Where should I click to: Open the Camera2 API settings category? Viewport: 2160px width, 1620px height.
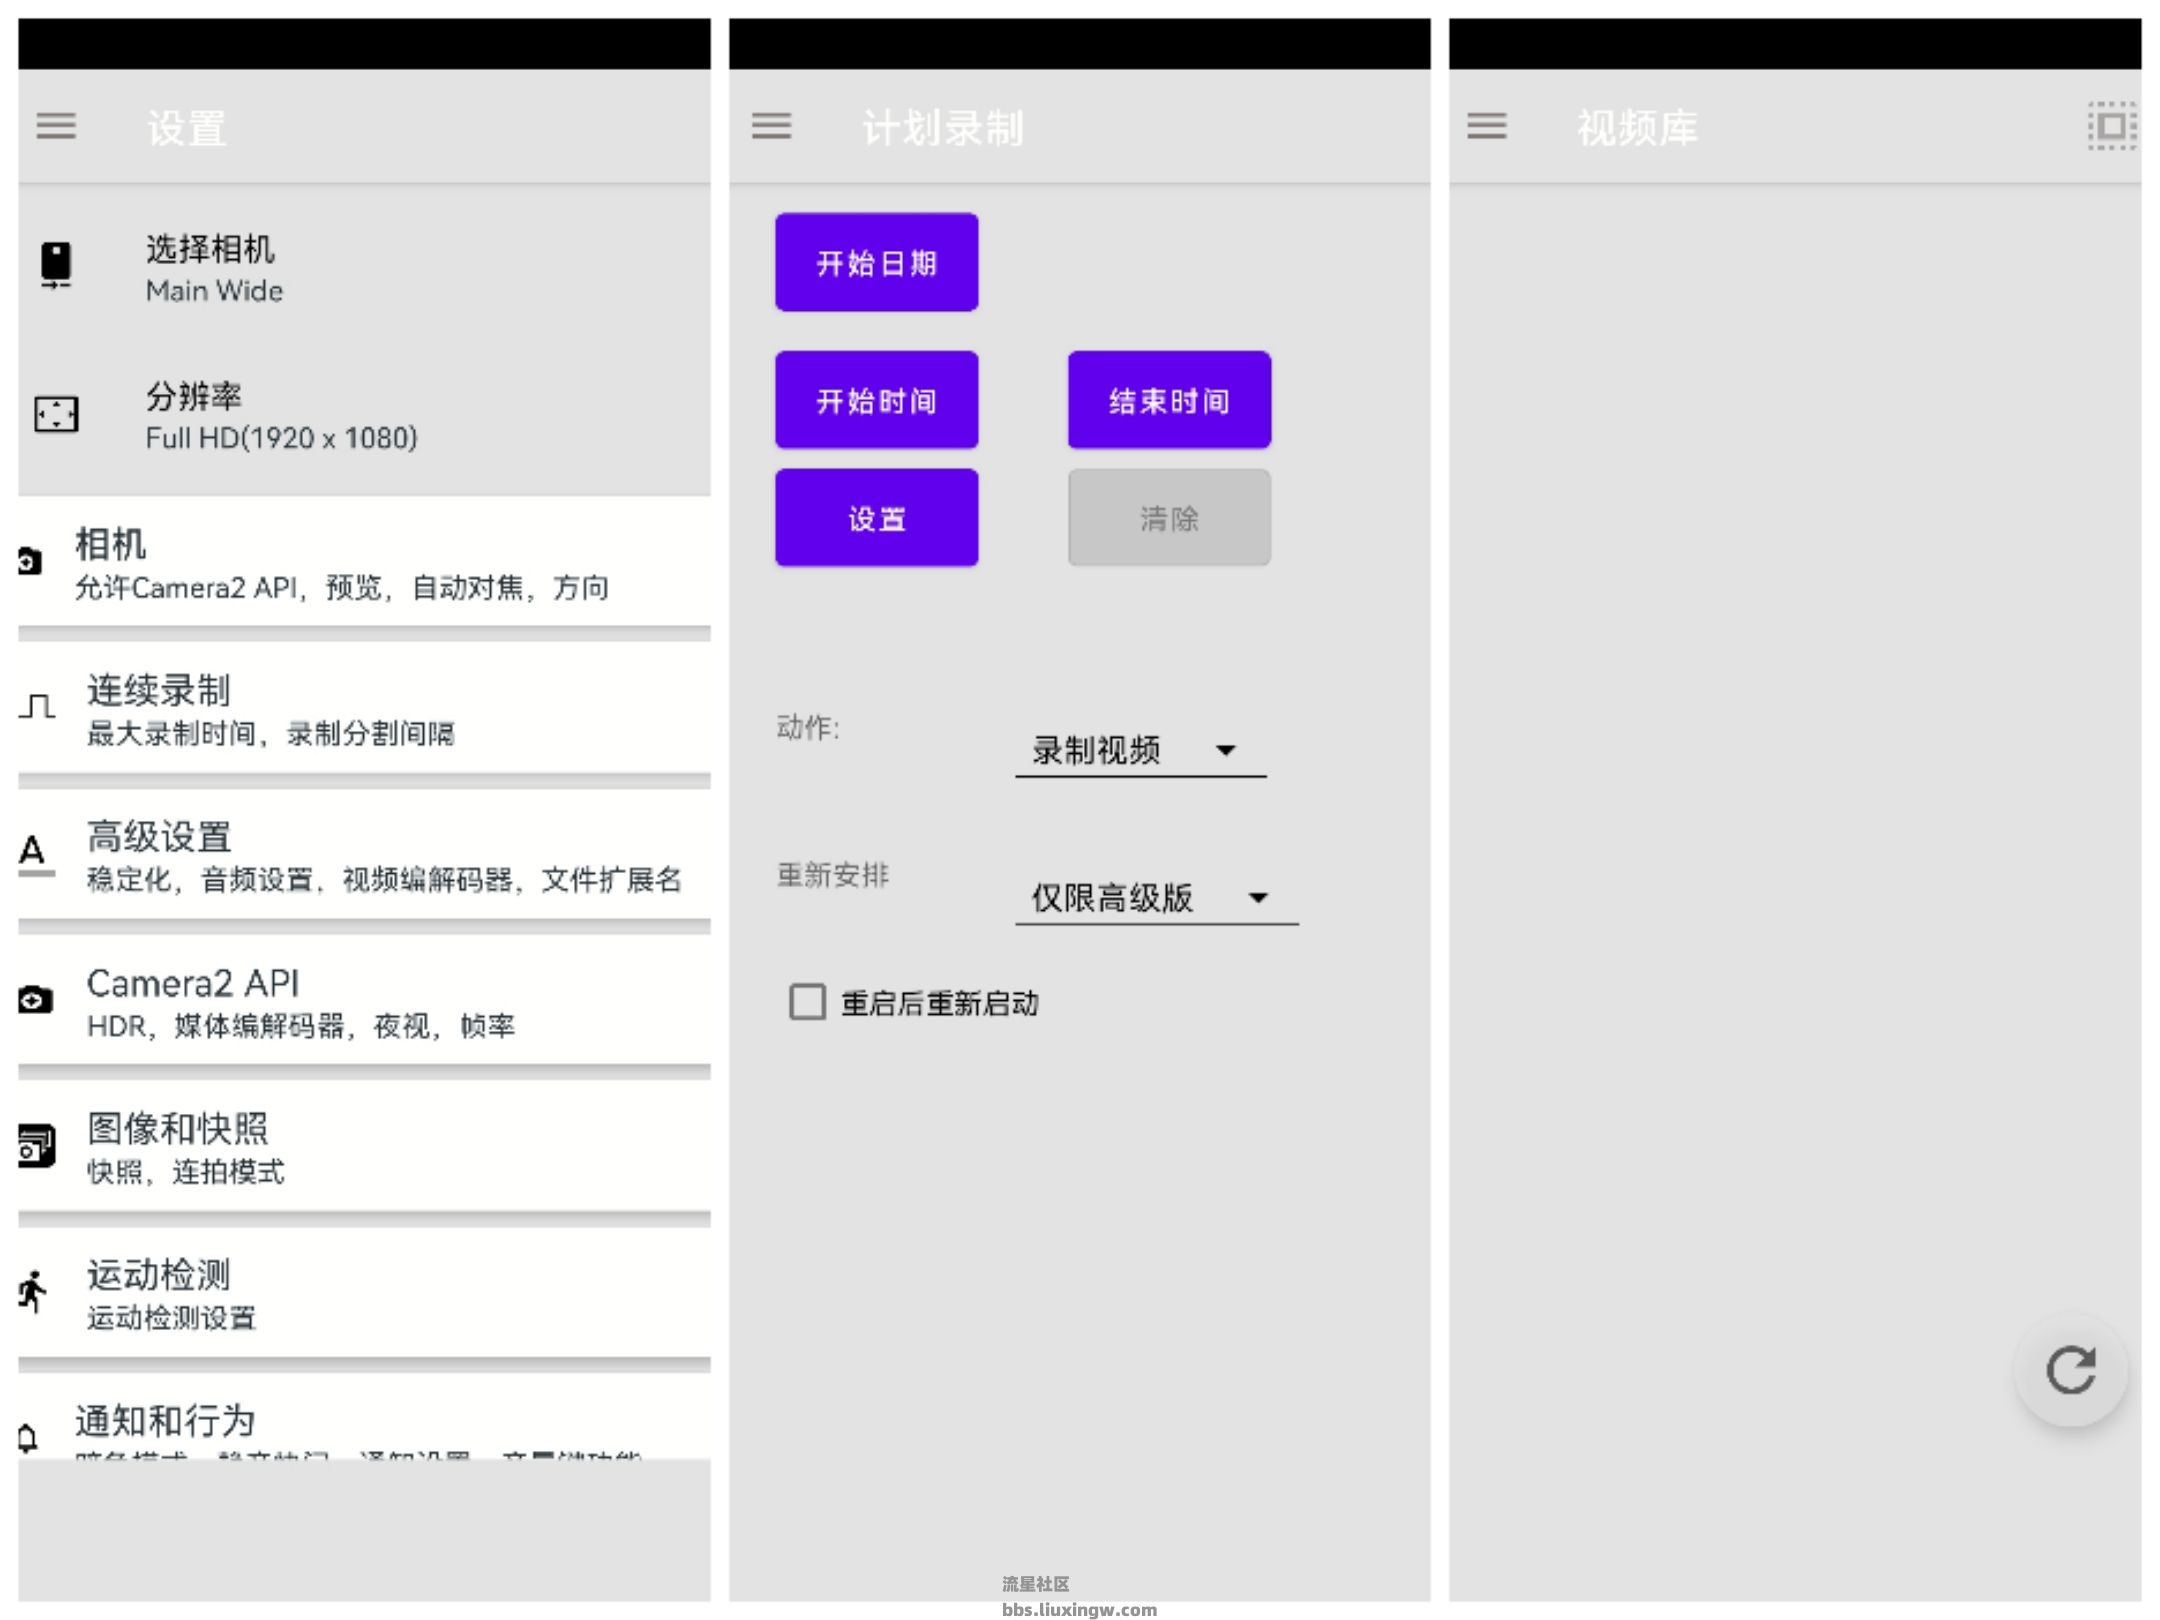click(364, 1001)
